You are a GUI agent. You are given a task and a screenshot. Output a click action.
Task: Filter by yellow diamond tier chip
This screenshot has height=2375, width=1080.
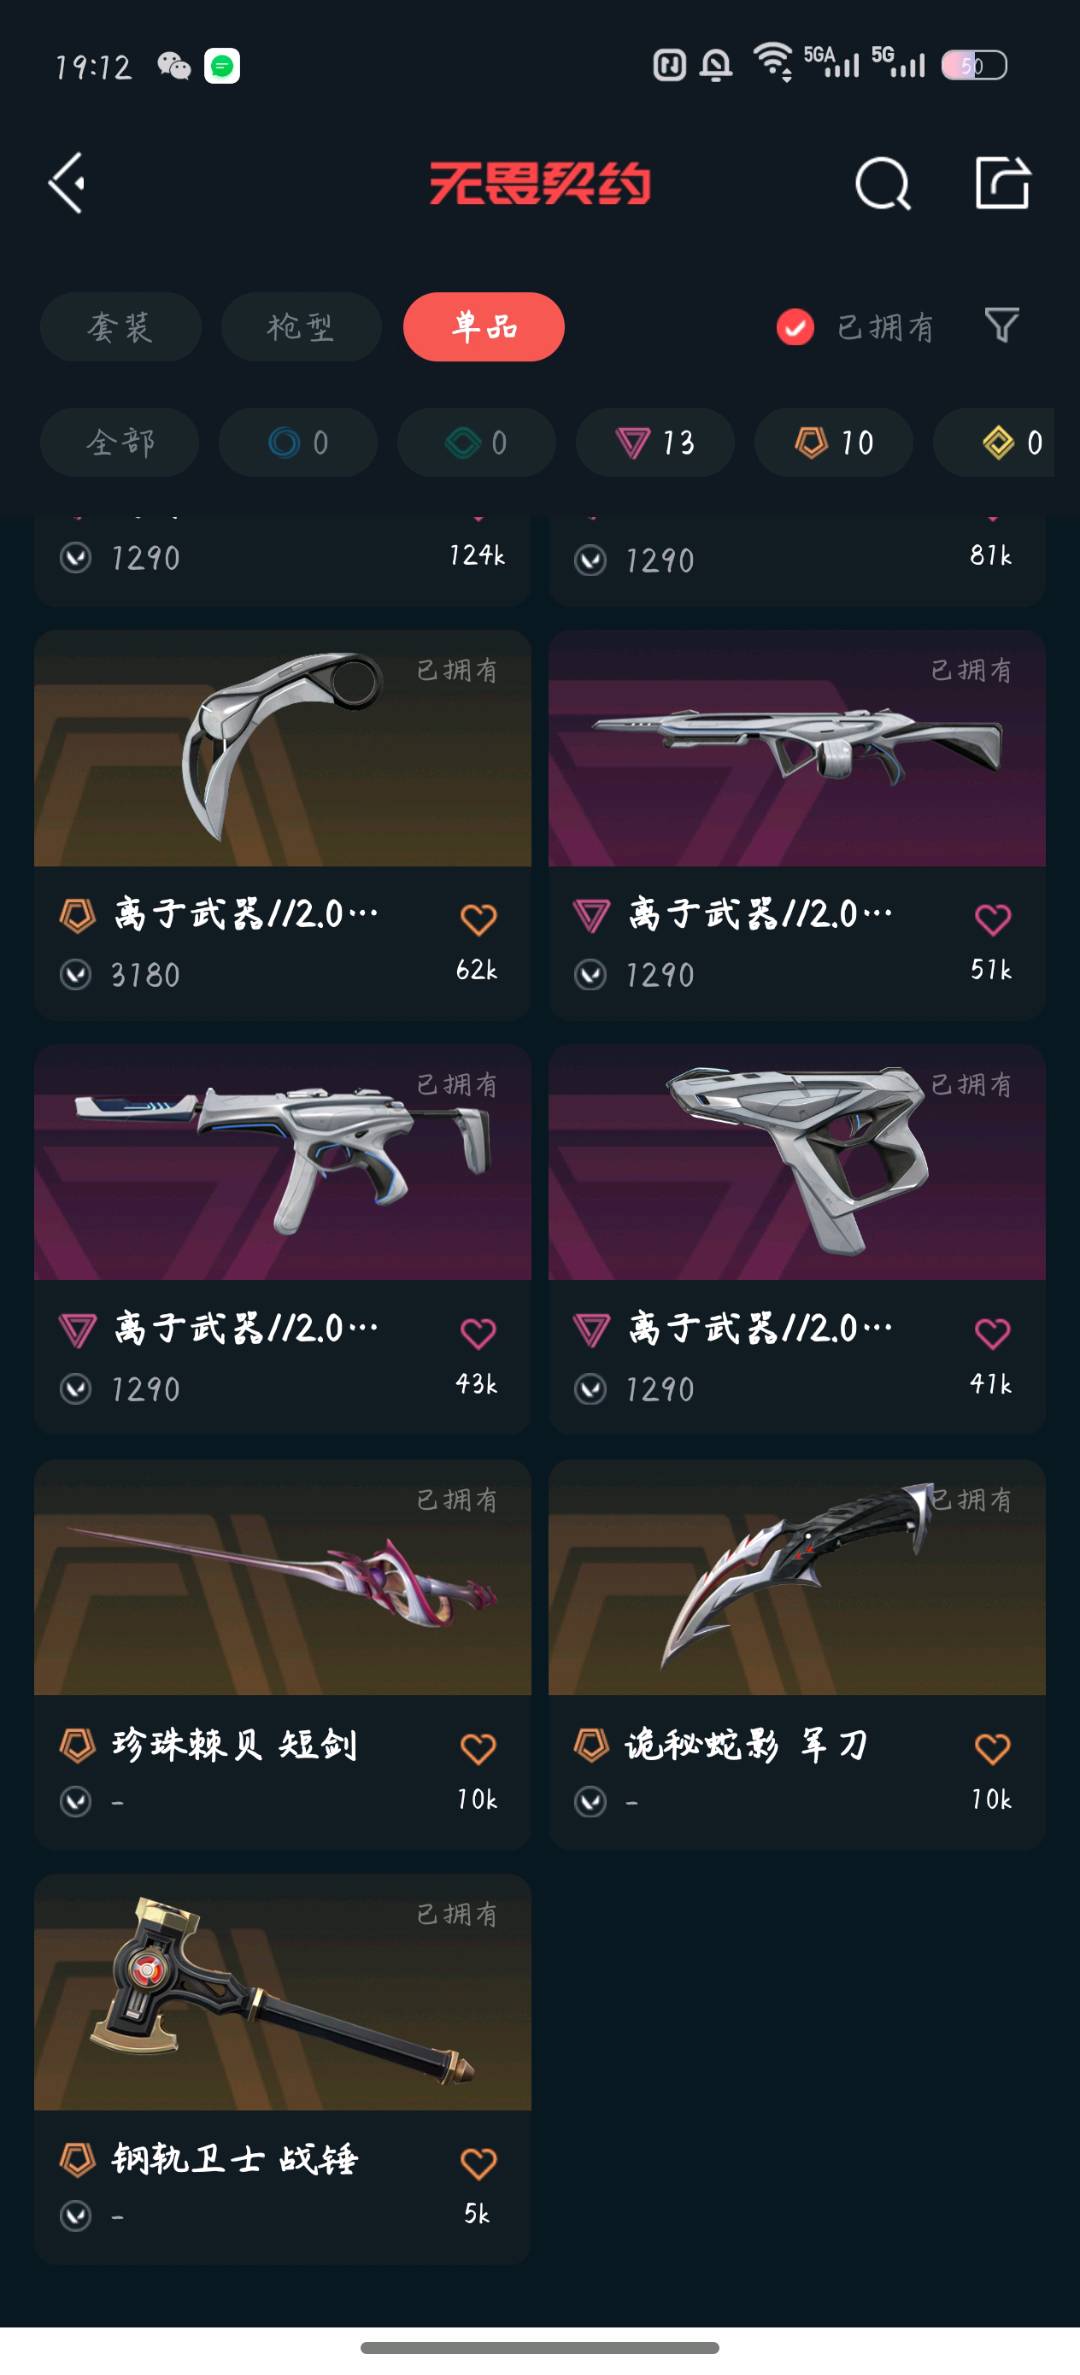[x=994, y=442]
